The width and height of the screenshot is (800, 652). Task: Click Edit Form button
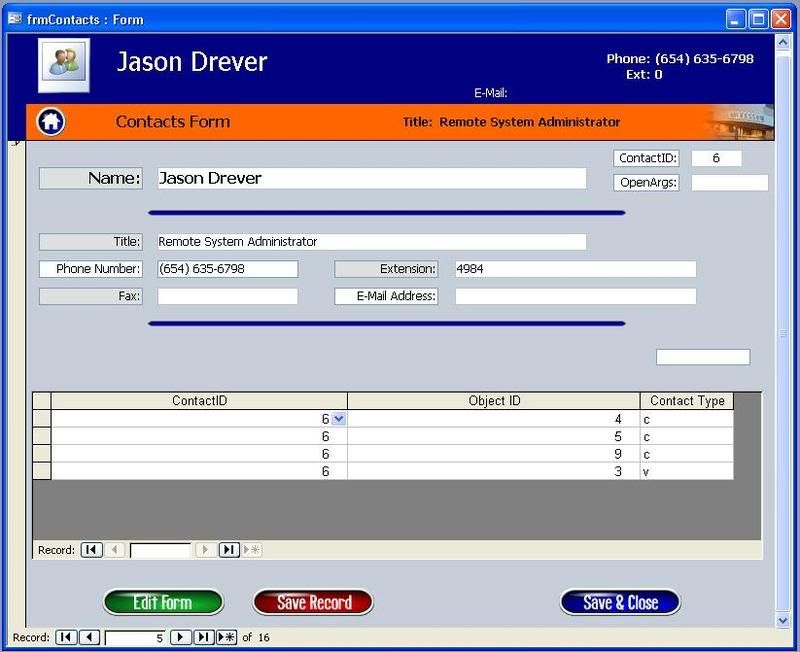[163, 603]
